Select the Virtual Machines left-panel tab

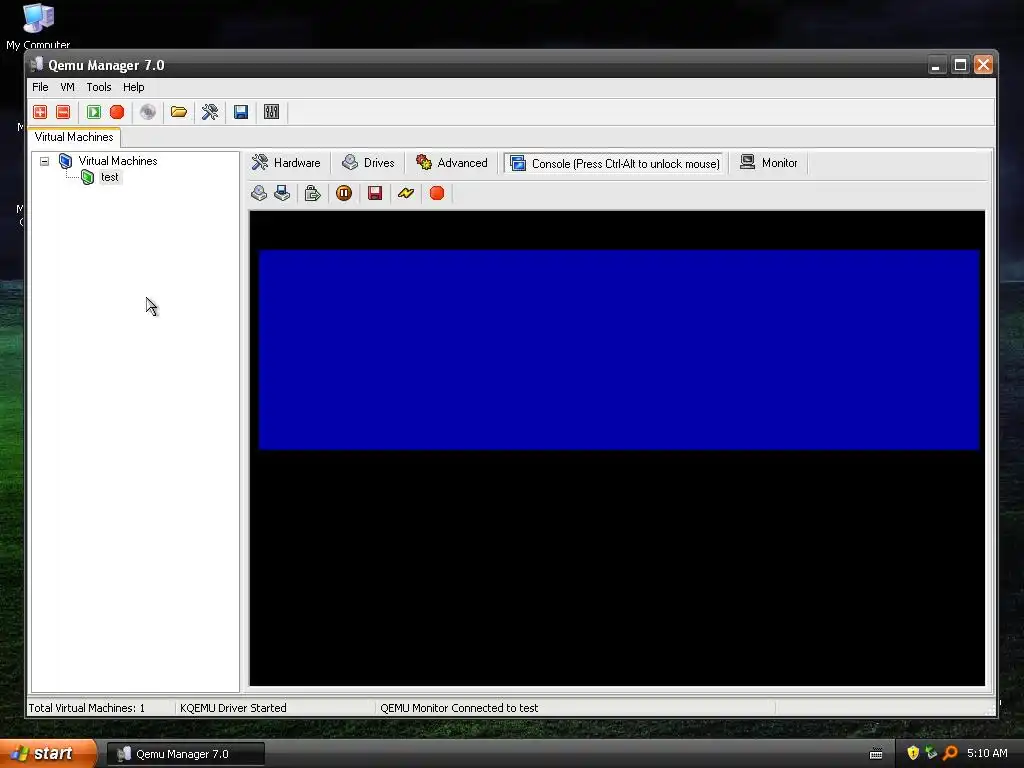click(74, 137)
